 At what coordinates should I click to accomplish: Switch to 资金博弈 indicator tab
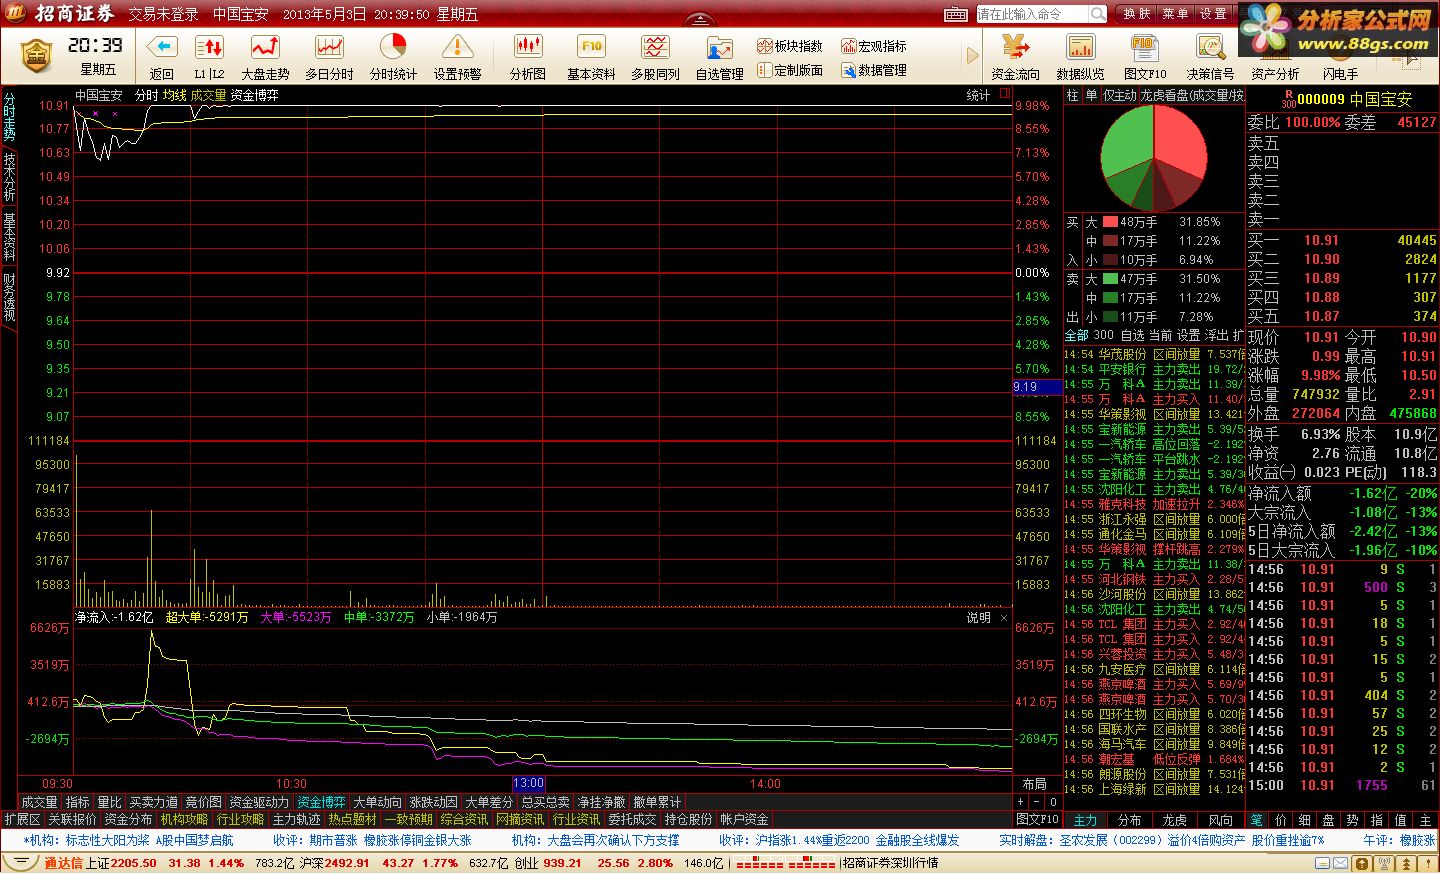(321, 802)
